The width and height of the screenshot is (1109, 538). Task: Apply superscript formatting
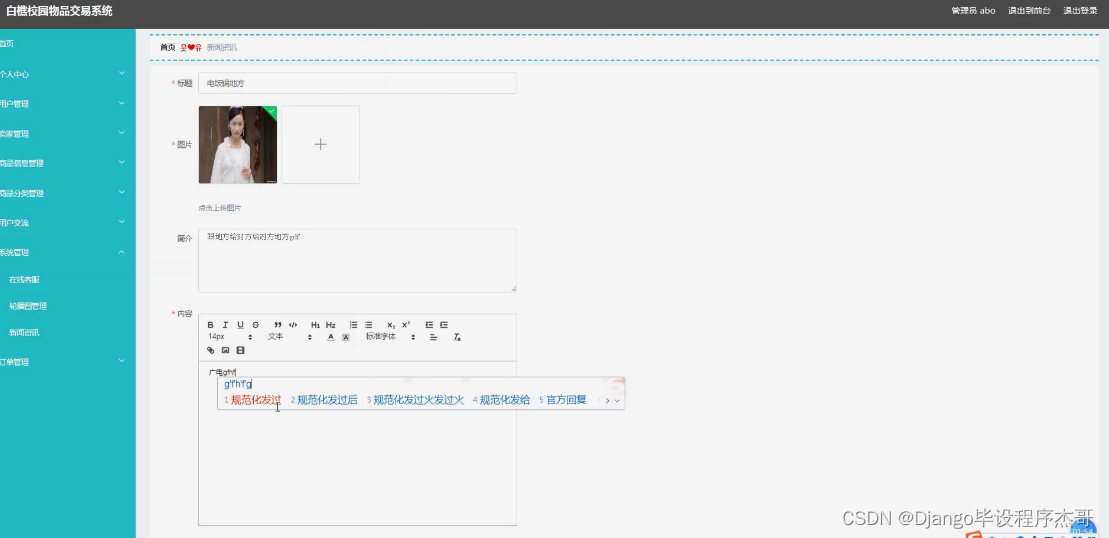point(406,325)
